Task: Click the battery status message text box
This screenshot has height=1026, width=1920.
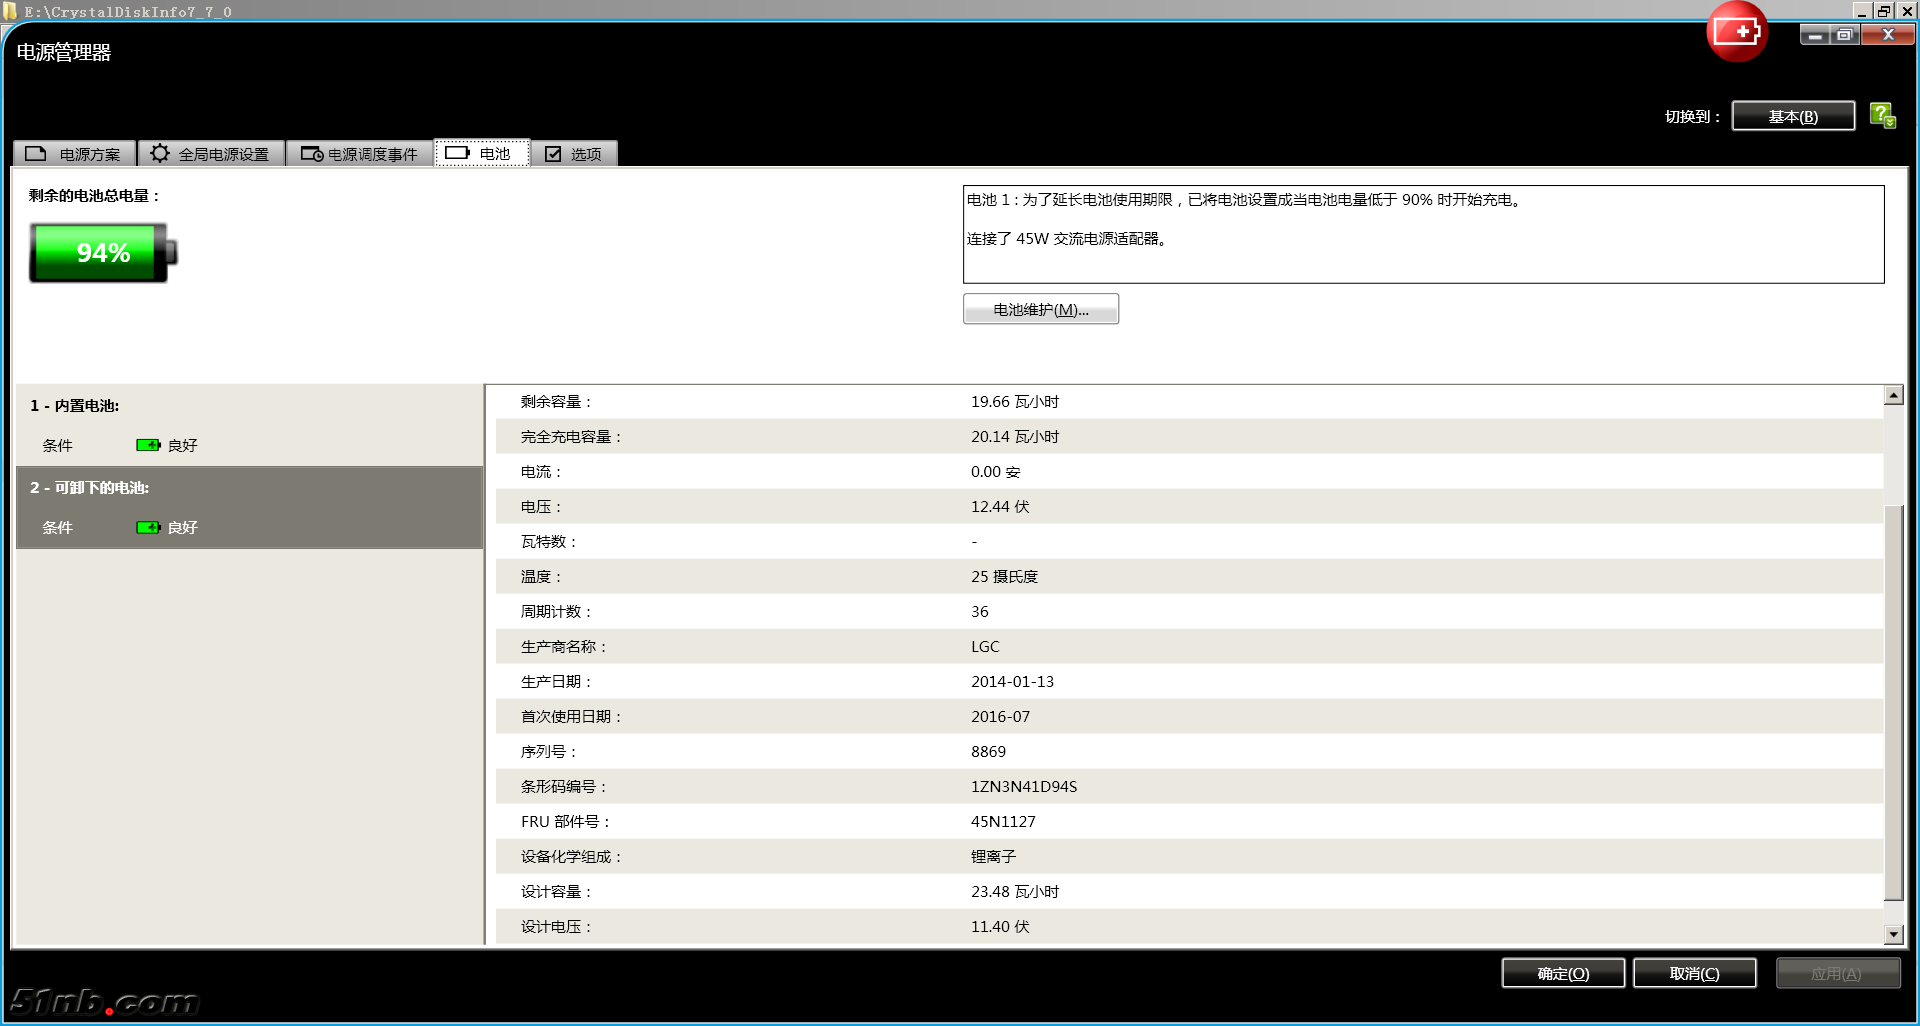Action: pos(1422,234)
